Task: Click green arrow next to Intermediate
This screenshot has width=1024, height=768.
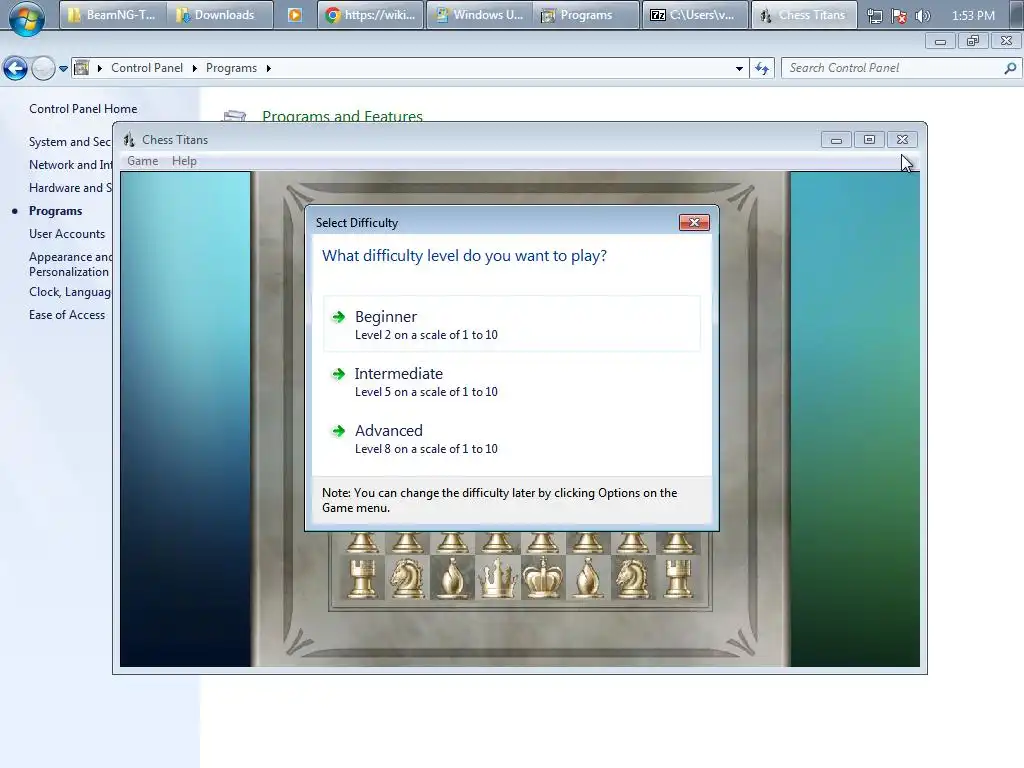Action: pyautogui.click(x=338, y=374)
